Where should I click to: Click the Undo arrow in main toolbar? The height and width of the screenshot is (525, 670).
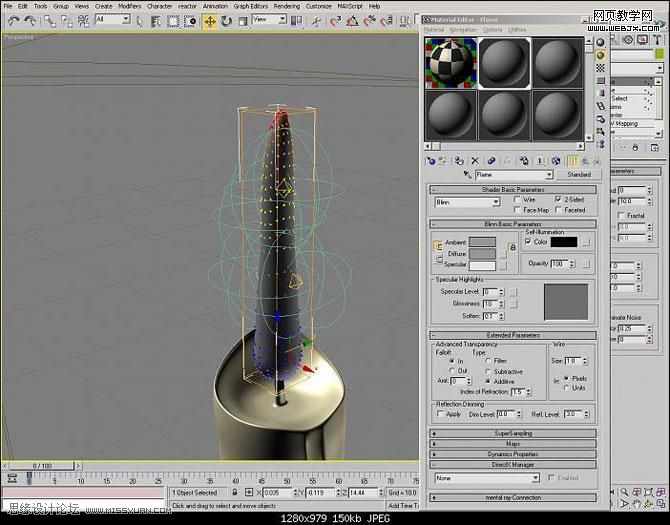pyautogui.click(x=14, y=21)
